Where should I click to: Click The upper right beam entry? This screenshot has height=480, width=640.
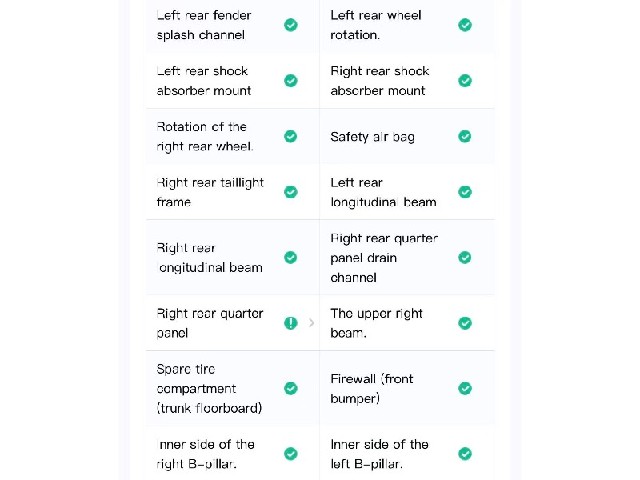pos(407,323)
